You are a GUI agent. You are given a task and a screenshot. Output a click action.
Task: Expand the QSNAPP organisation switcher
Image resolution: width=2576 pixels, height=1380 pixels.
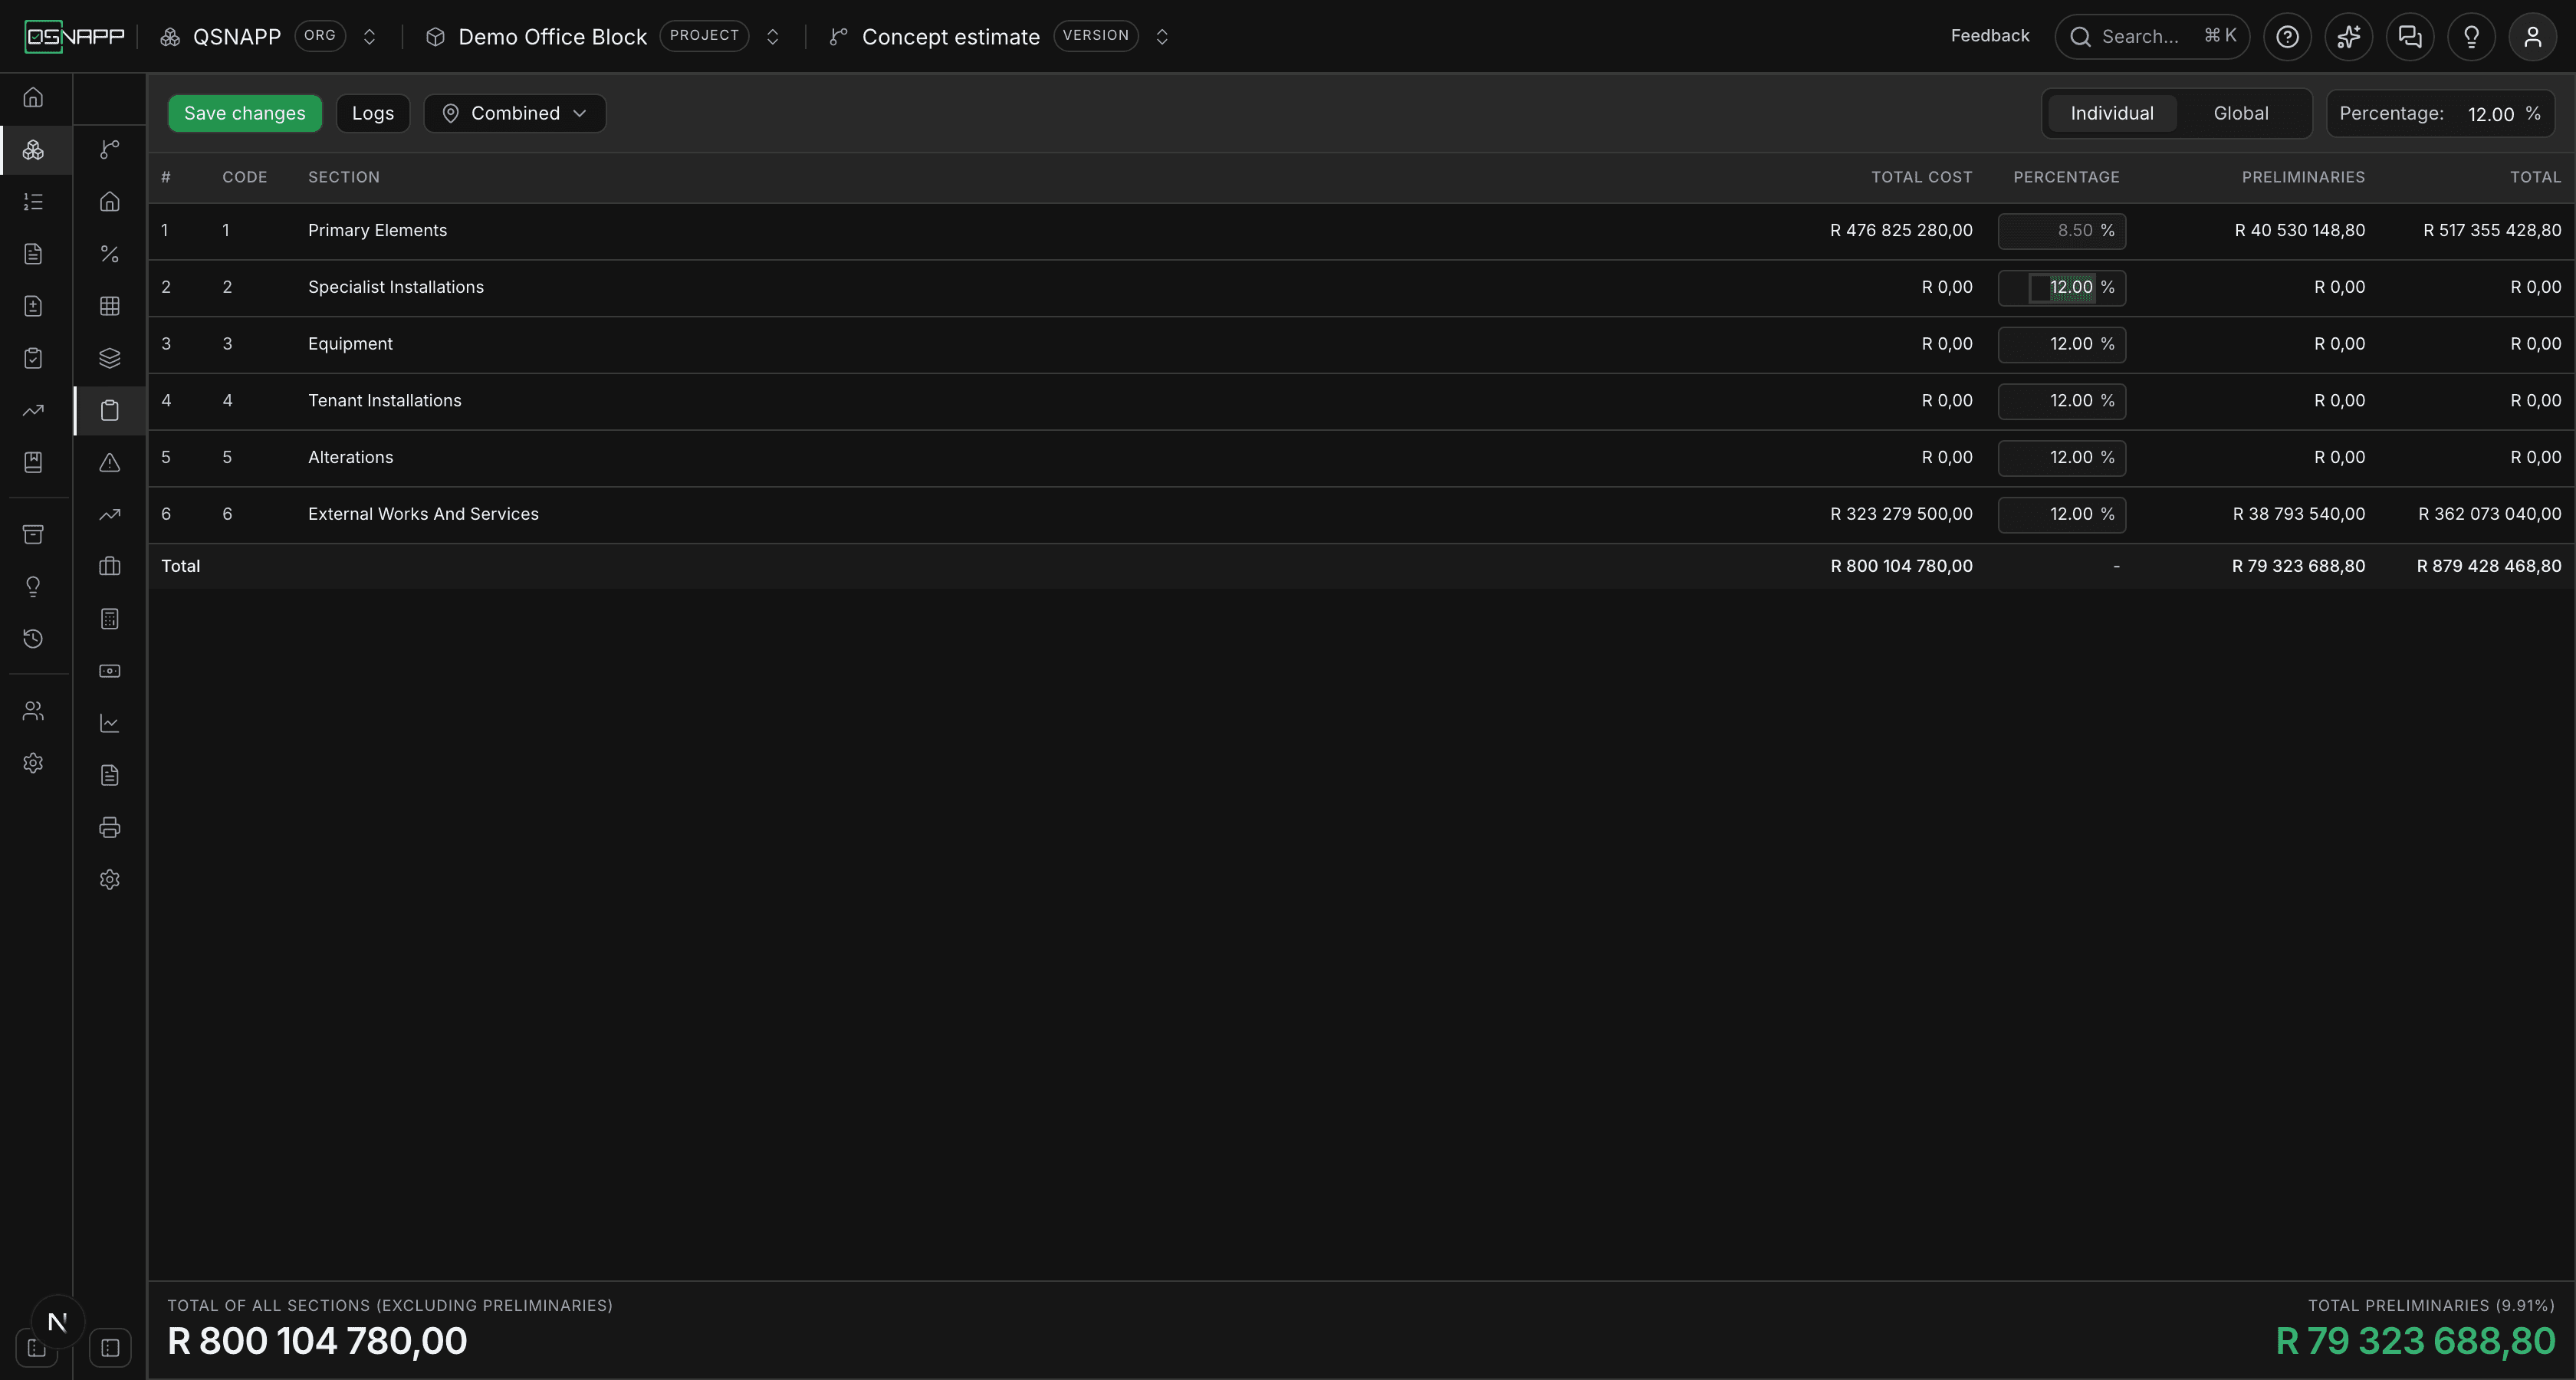(369, 37)
